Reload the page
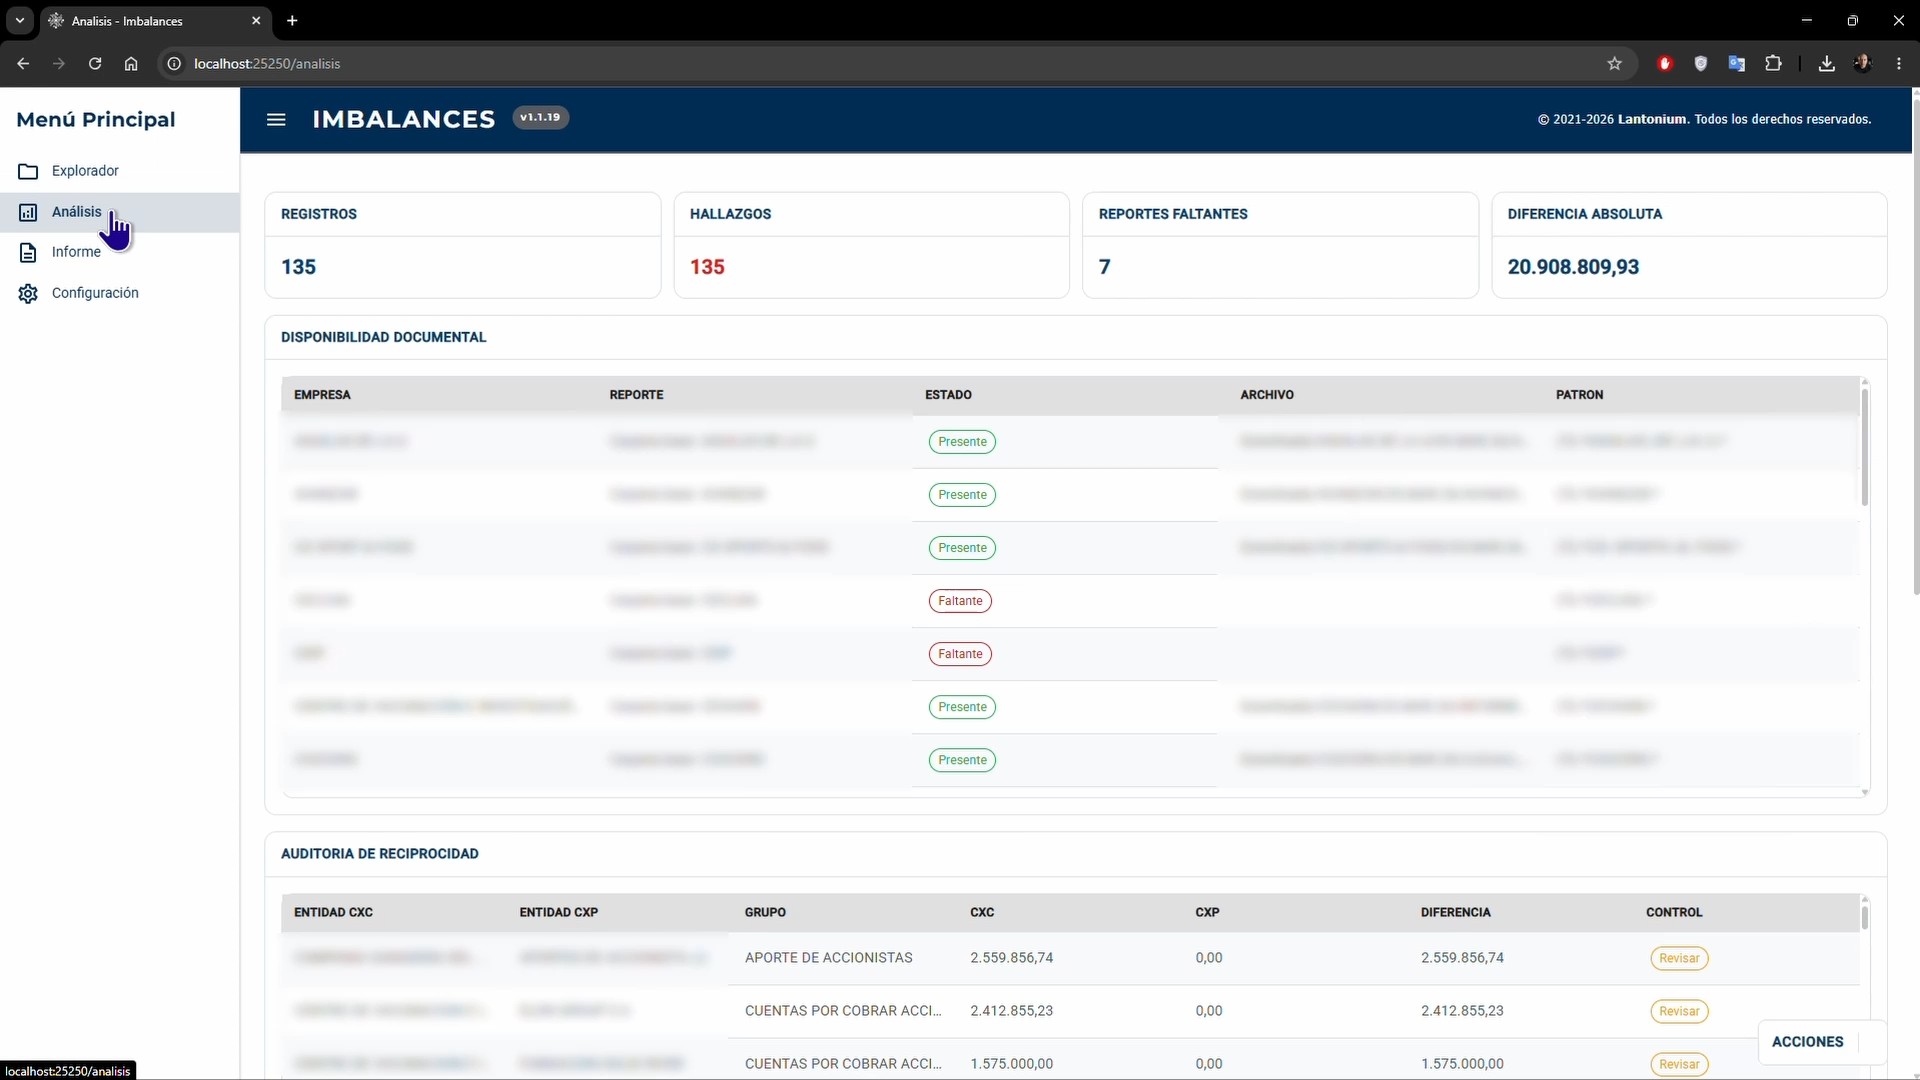The image size is (1920, 1080). click(95, 64)
